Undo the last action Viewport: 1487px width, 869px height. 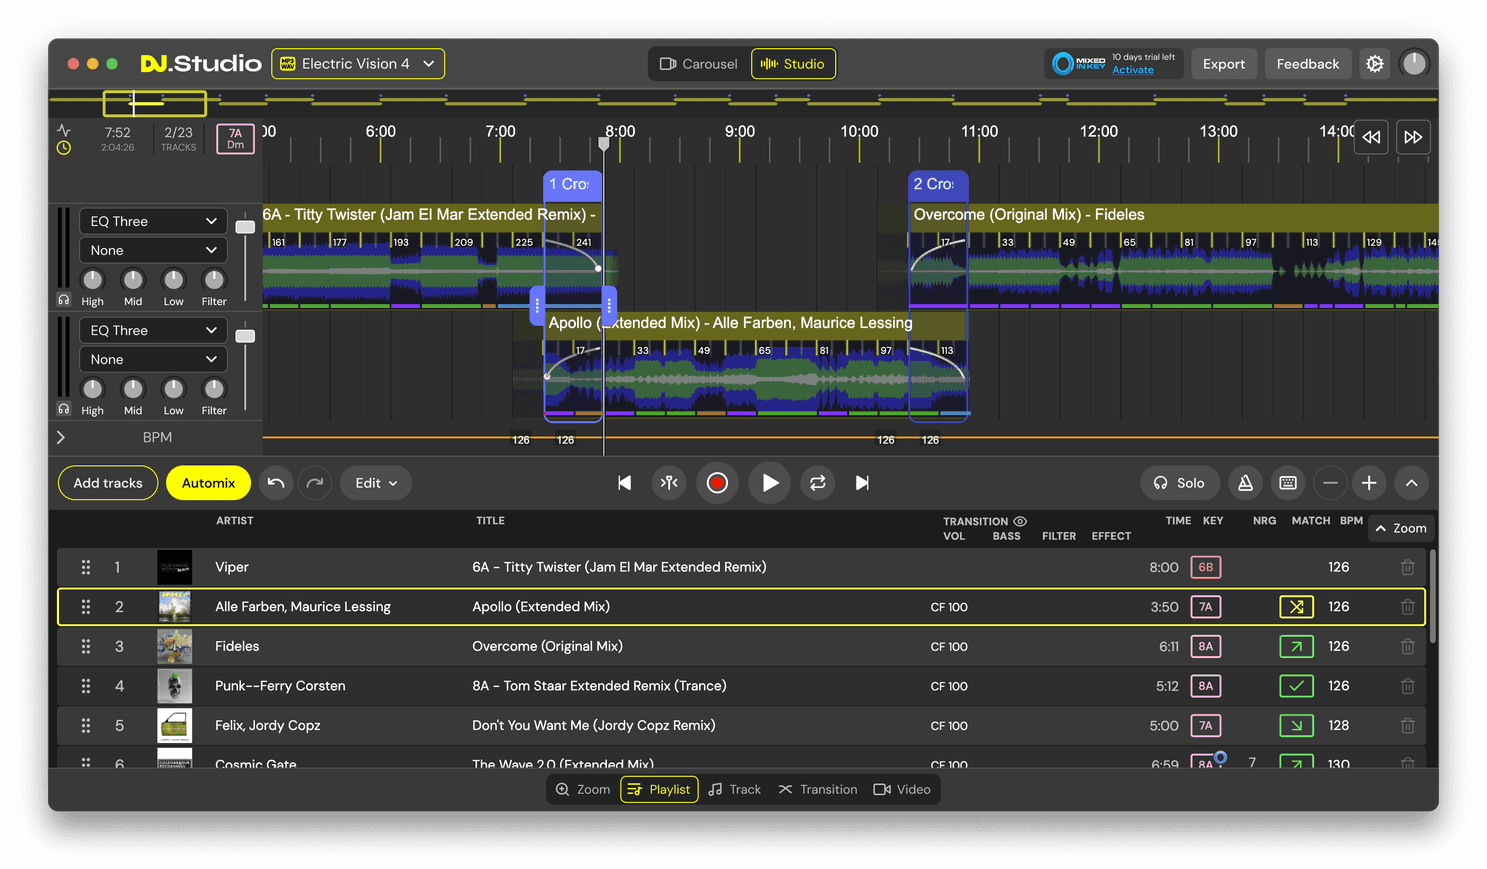[276, 483]
